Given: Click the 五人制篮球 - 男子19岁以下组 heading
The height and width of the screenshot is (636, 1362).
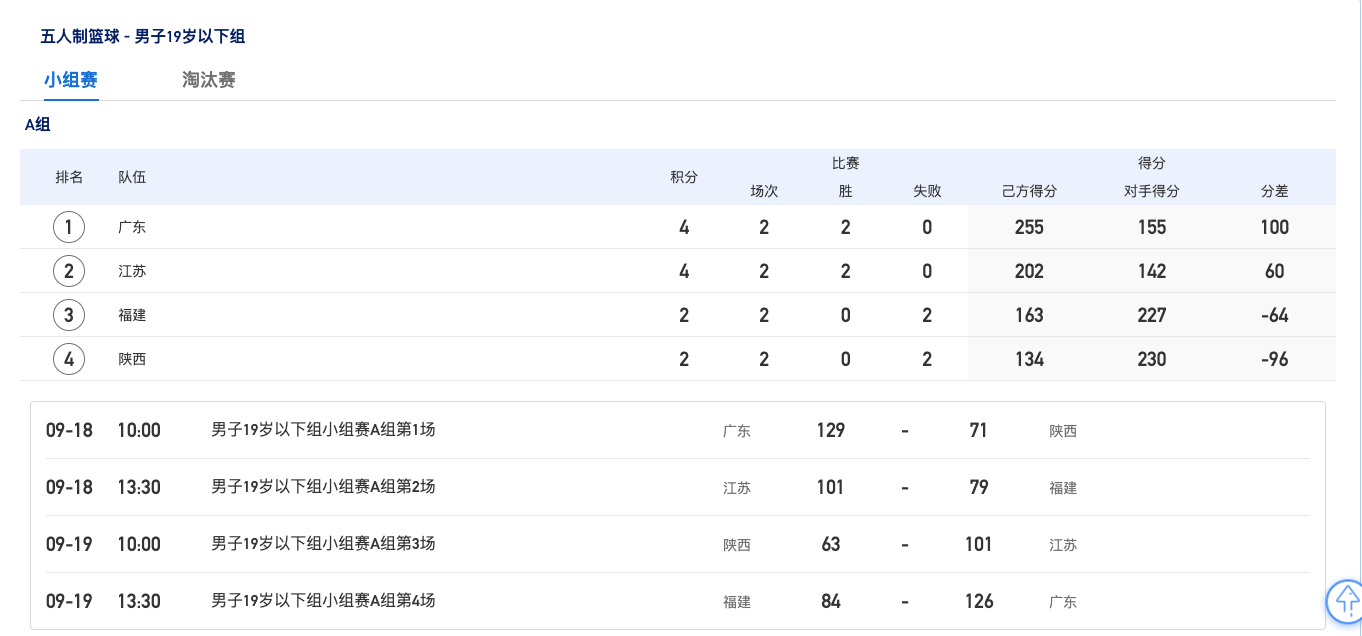Looking at the screenshot, I should pos(143,37).
